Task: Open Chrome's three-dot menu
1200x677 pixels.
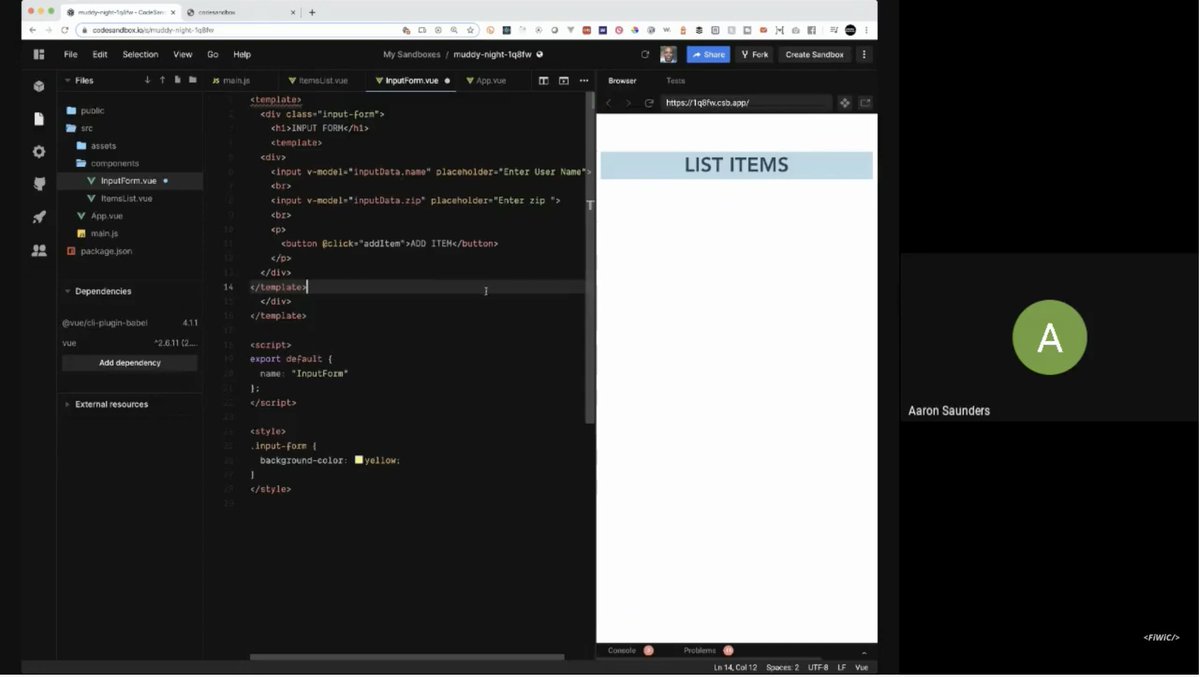Action: [868, 30]
